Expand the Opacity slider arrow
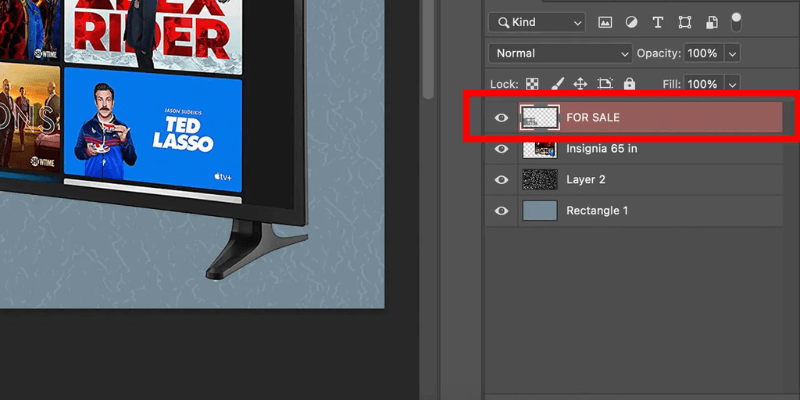Viewport: 800px width, 400px height. point(733,53)
